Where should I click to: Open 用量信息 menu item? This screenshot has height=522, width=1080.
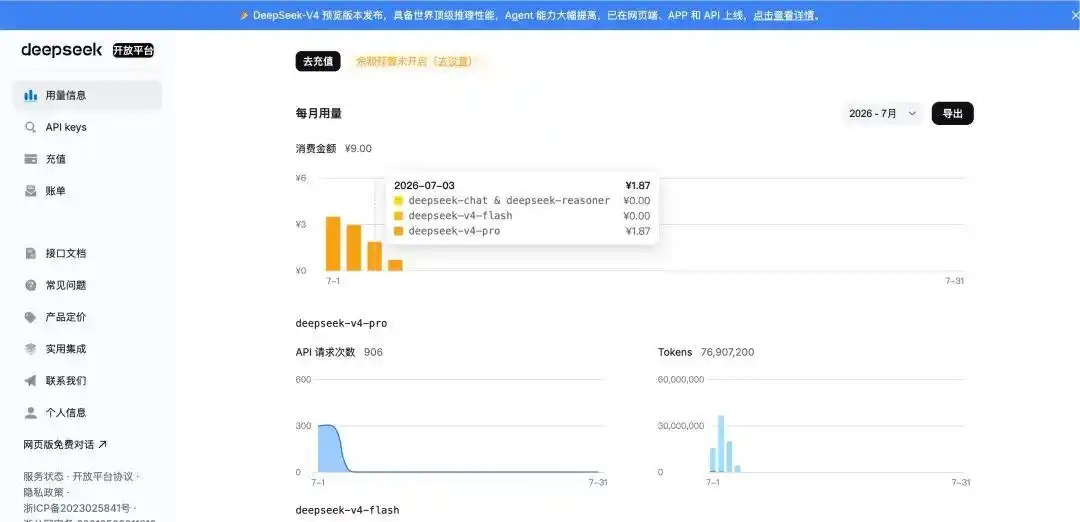(x=87, y=96)
